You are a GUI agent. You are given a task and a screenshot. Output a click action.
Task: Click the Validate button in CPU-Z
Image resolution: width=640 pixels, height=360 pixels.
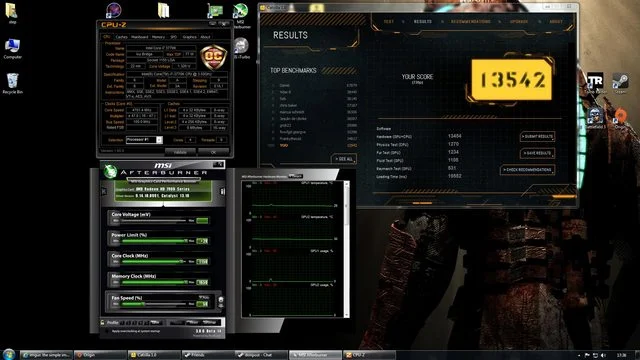pos(180,152)
